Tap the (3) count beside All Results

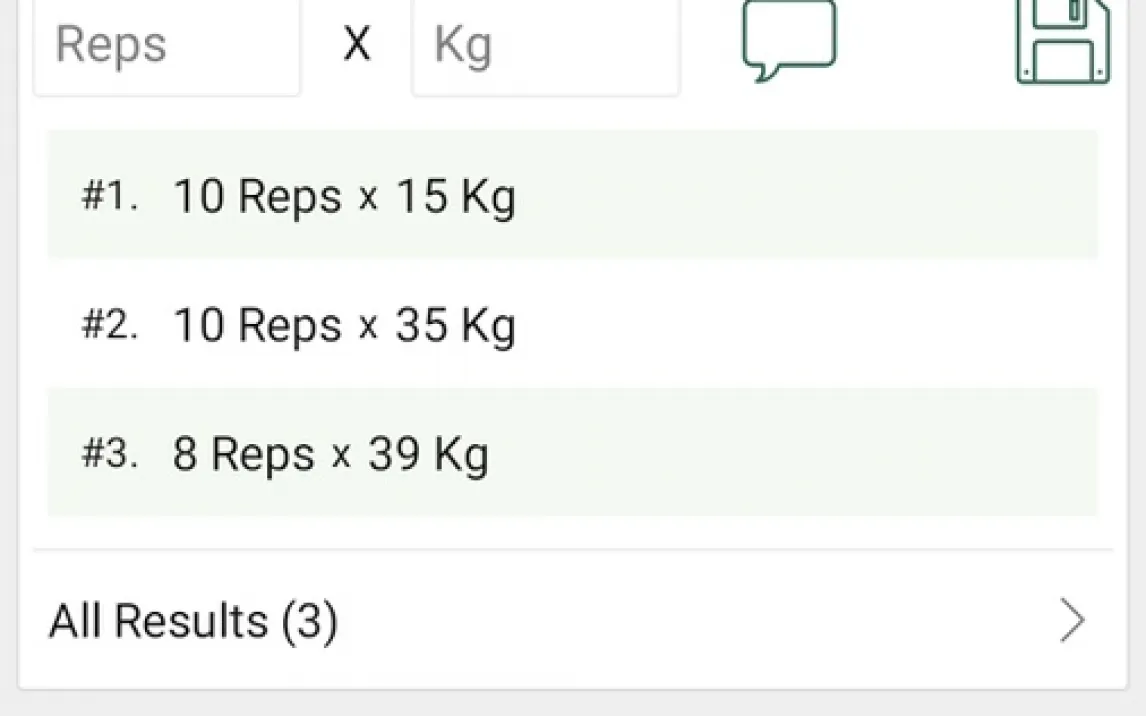coord(309,621)
